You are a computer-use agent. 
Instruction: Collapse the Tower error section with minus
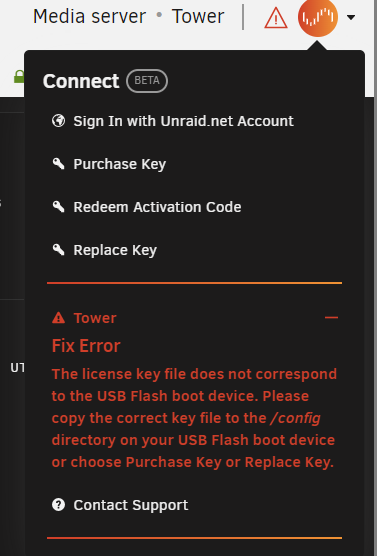(x=331, y=317)
